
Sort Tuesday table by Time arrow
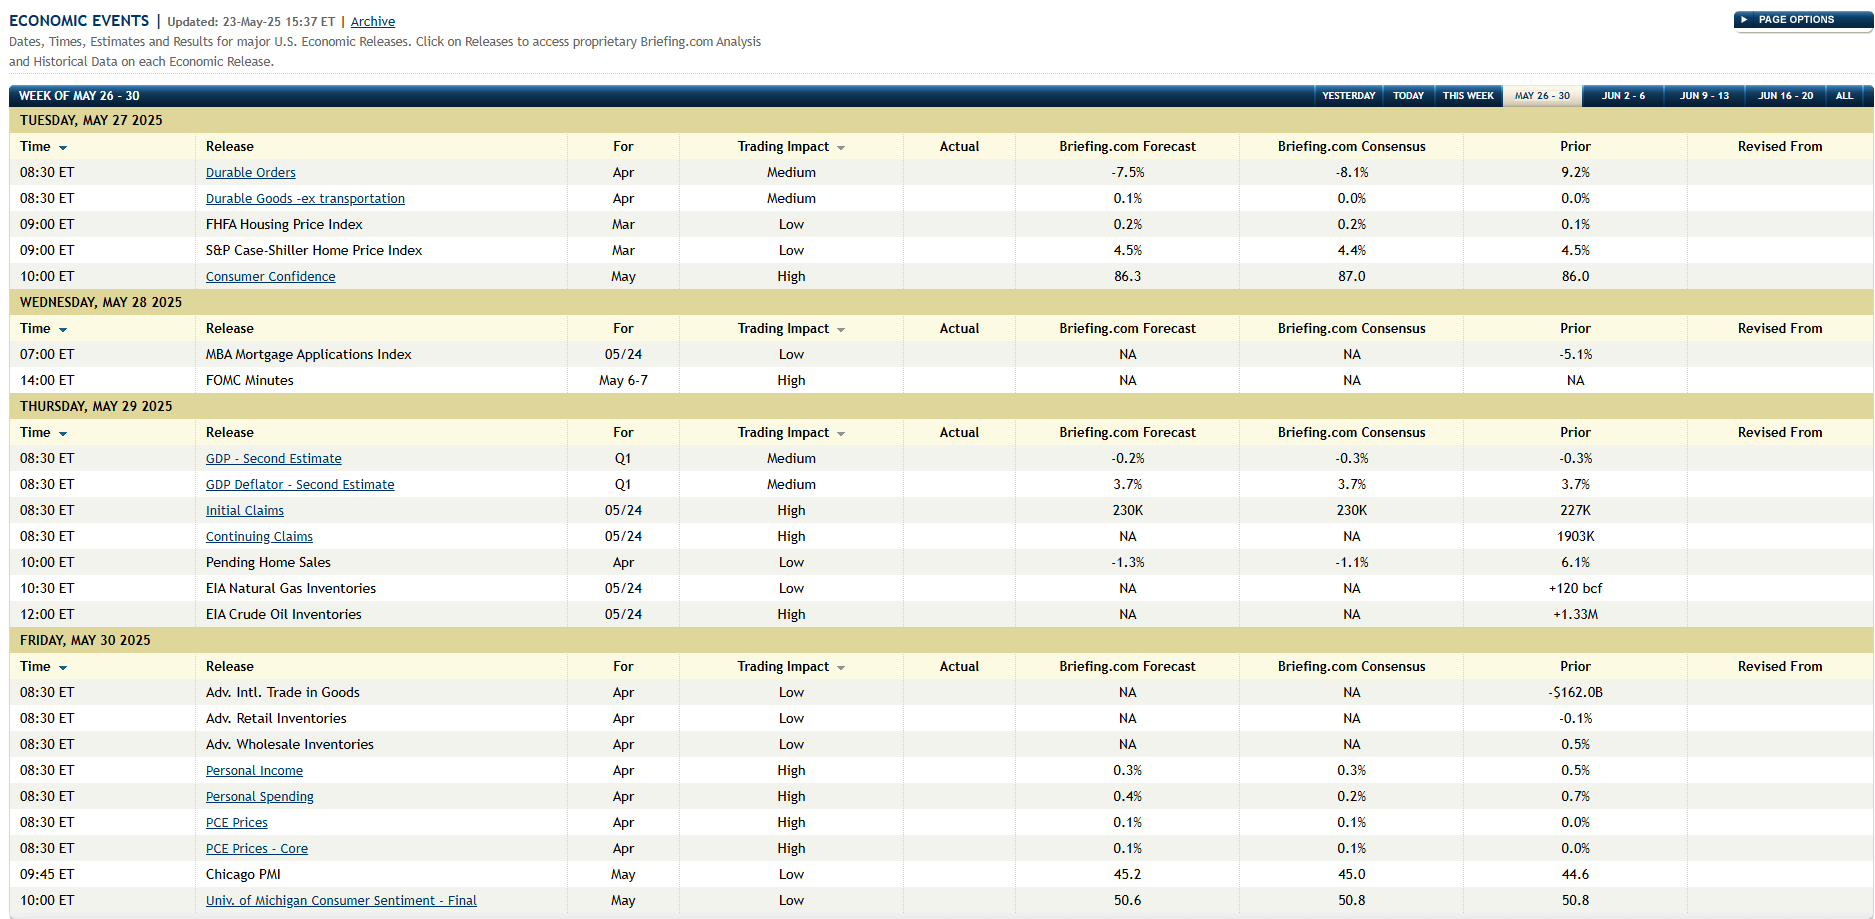[63, 148]
